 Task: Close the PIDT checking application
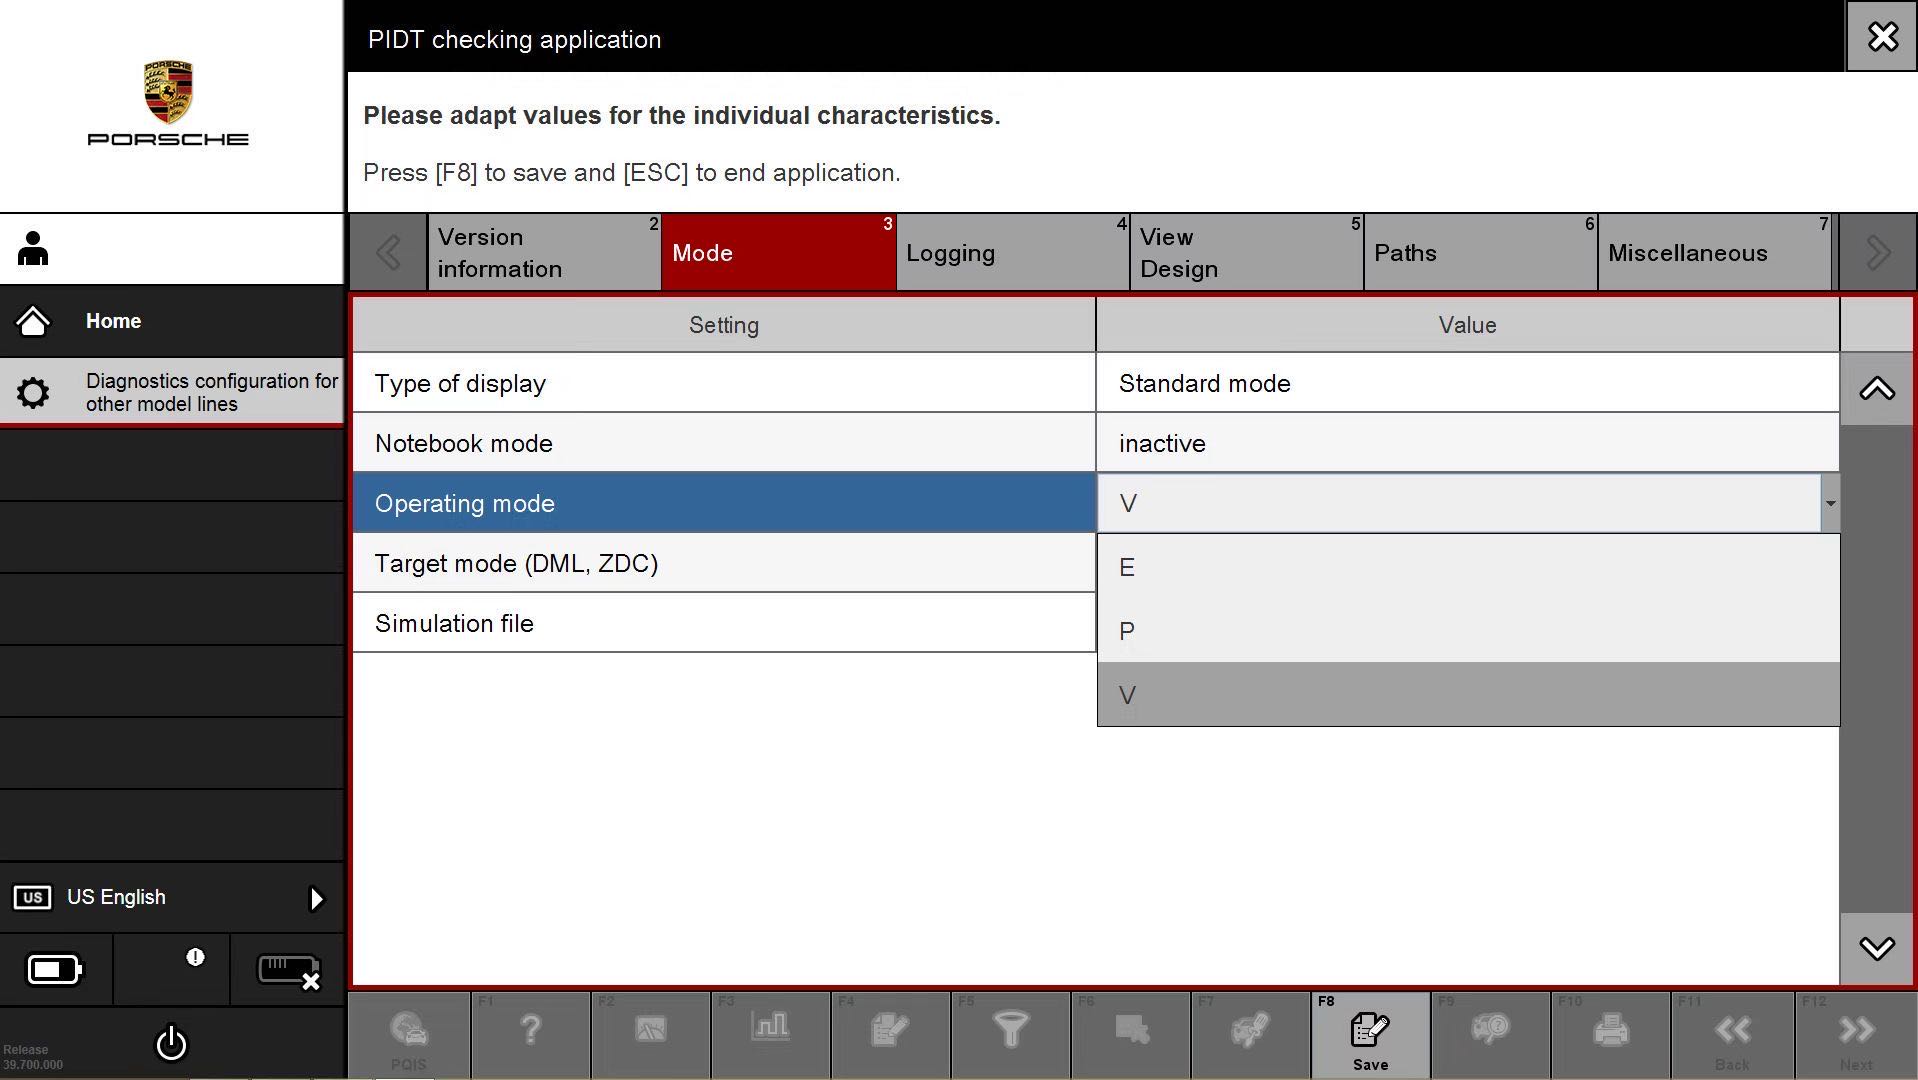(x=1882, y=37)
